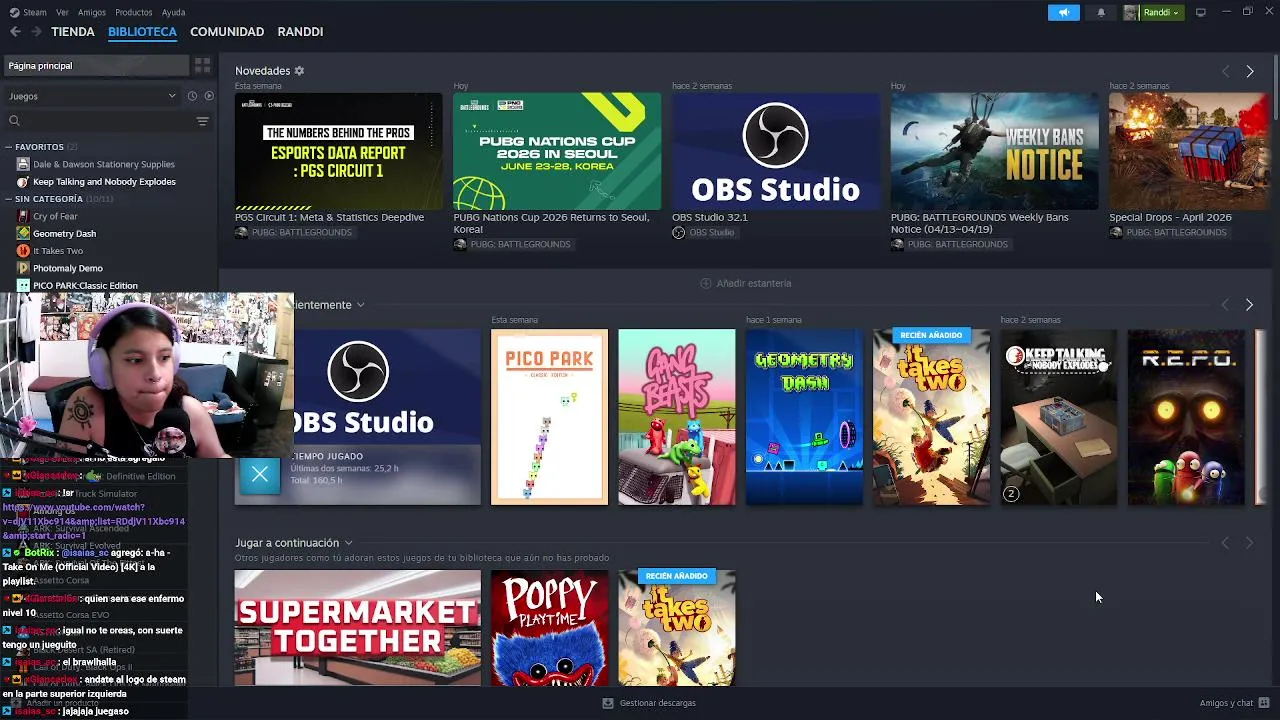Open the Amigos menu
Screen dimensions: 1280x720
(x=92, y=12)
